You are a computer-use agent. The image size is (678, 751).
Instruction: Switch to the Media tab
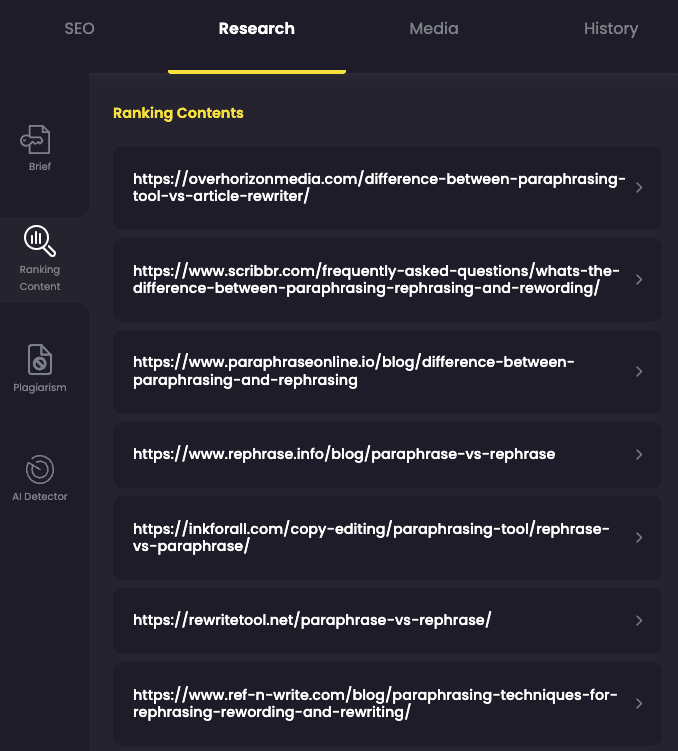coord(434,29)
